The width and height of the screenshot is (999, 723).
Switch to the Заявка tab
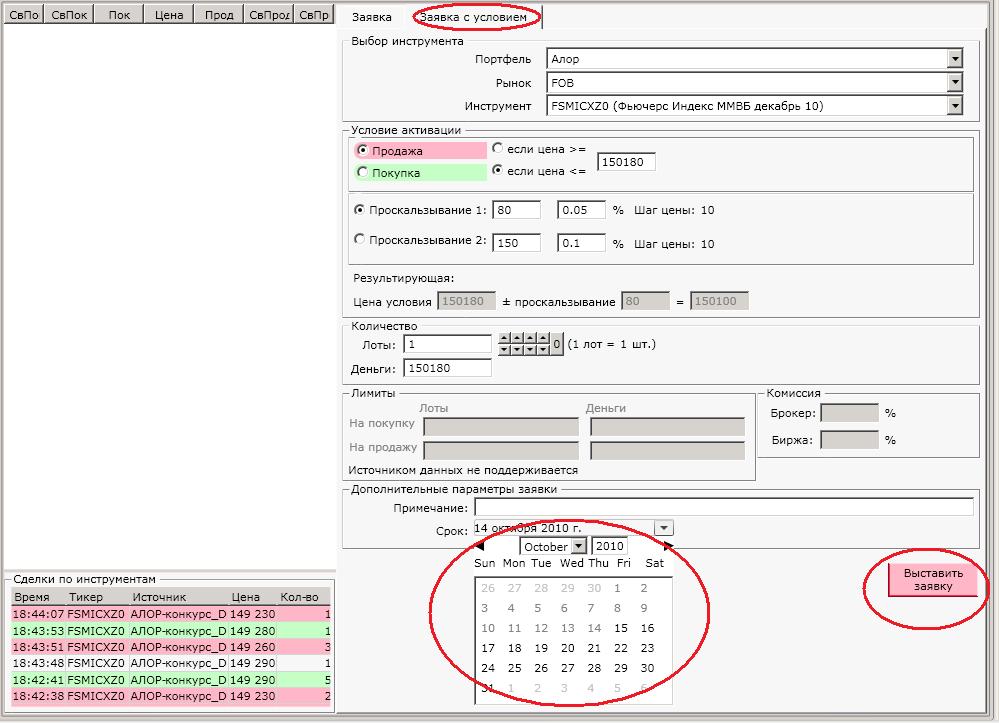tap(372, 17)
